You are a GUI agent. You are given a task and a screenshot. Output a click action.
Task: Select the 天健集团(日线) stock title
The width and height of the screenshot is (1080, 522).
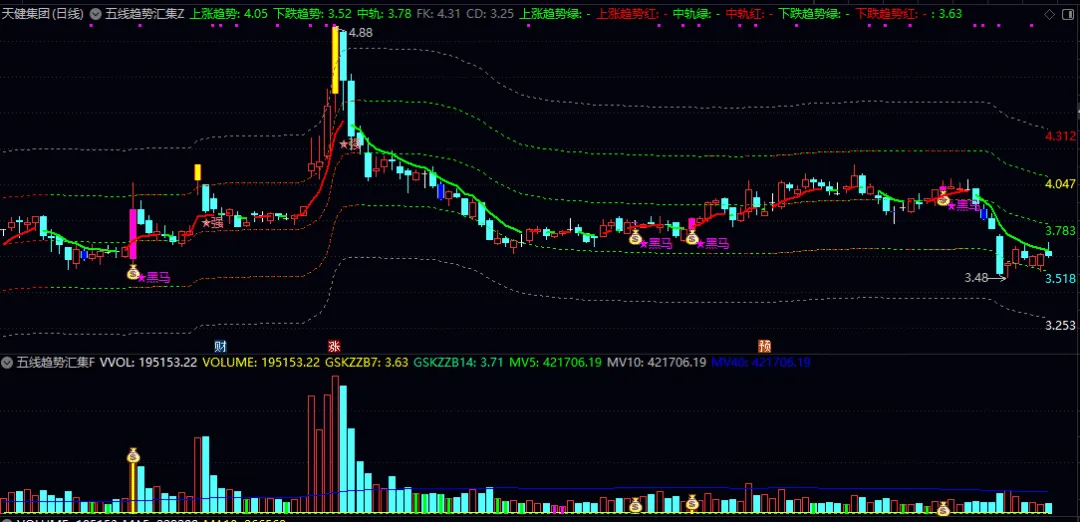[44, 14]
